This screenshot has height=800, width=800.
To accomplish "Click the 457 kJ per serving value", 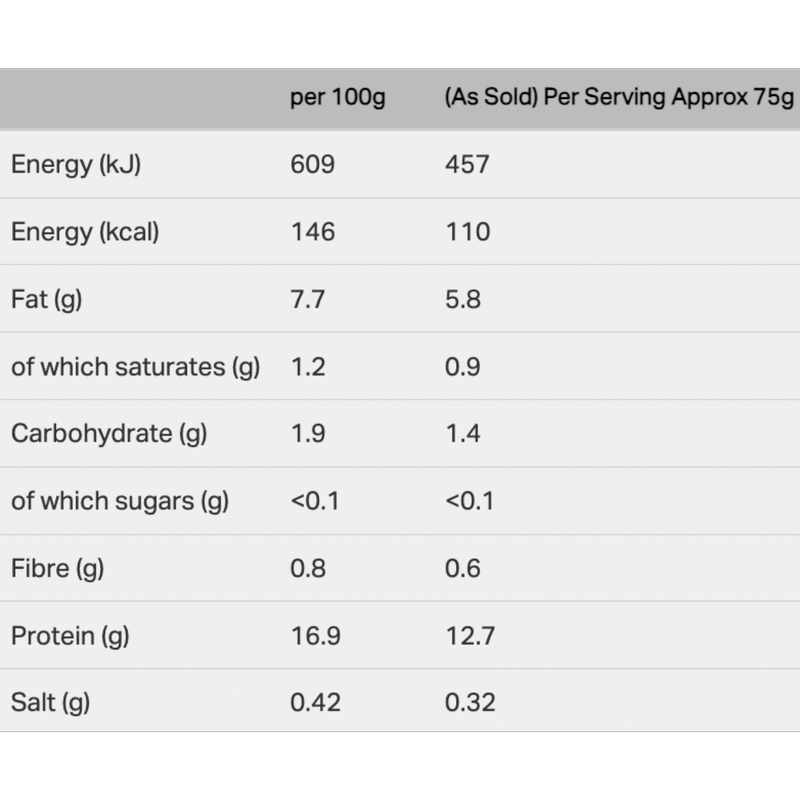I will 467,164.
